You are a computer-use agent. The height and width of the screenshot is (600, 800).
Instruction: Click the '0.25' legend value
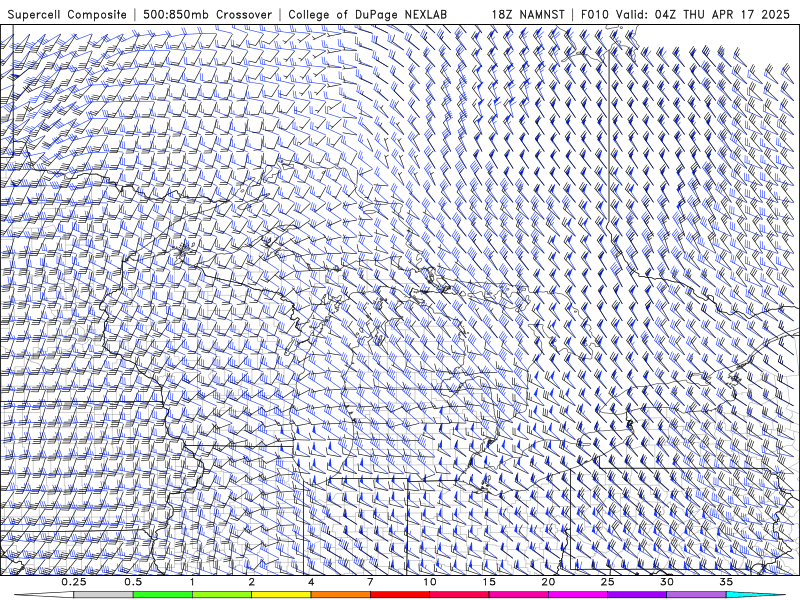point(73,582)
